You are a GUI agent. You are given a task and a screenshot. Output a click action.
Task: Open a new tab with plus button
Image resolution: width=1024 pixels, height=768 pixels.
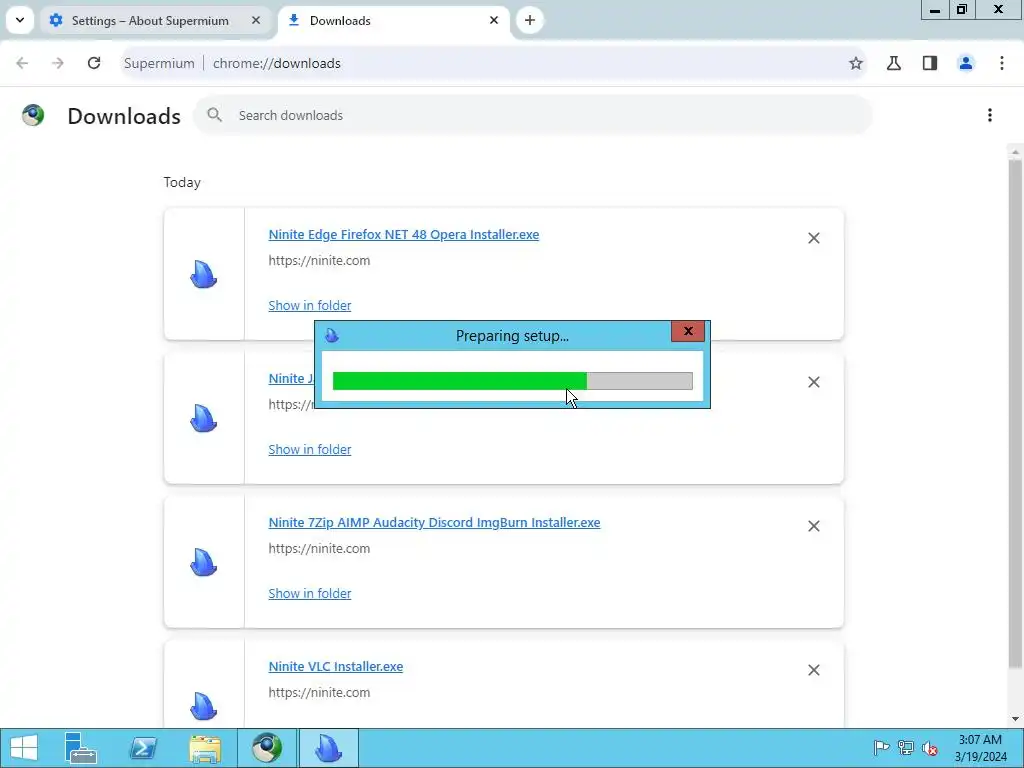[x=530, y=20]
